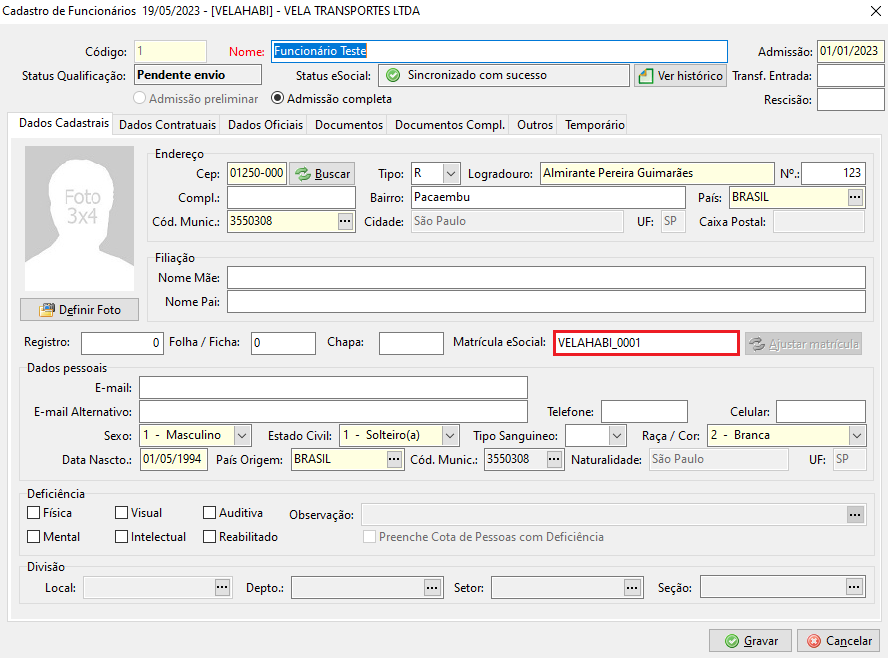
Task: Check the Reabilitado box
Action: pyautogui.click(x=210, y=536)
